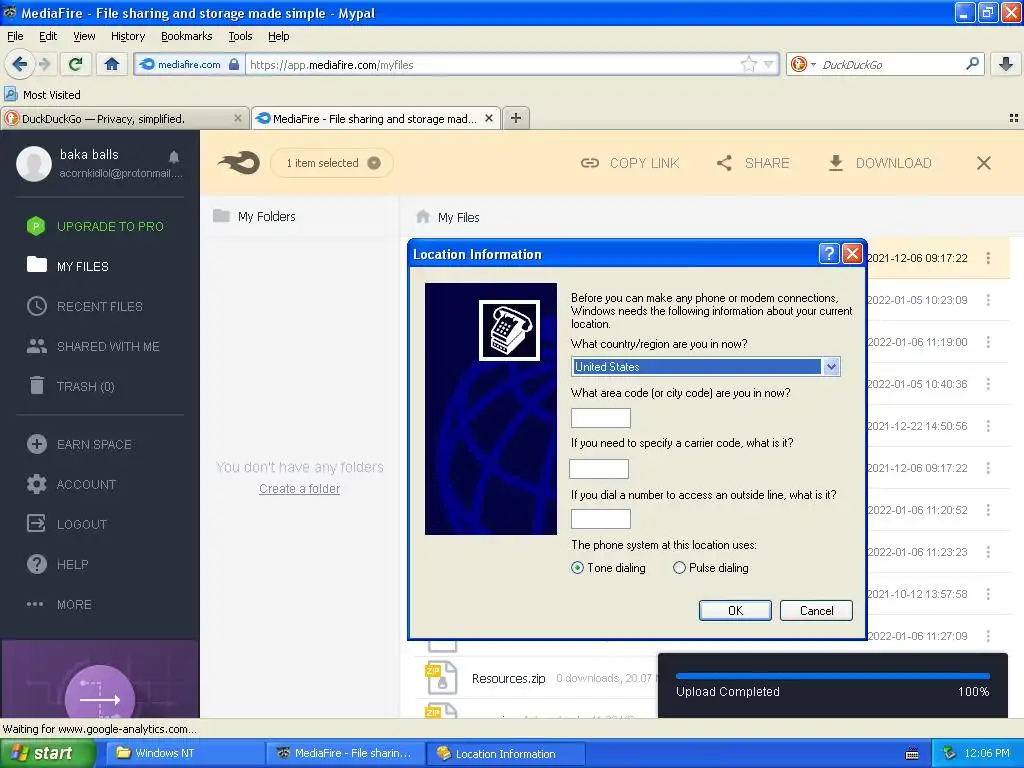The width and height of the screenshot is (1024, 768).
Task: Click OK in Location Information dialog
Action: (735, 611)
